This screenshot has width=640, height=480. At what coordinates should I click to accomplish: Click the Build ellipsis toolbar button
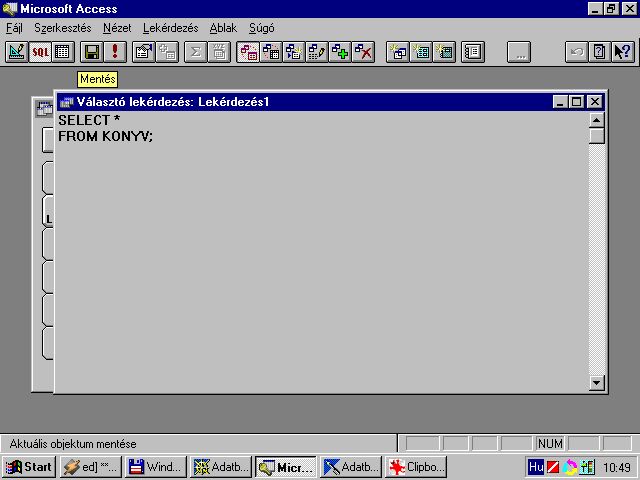point(519,52)
